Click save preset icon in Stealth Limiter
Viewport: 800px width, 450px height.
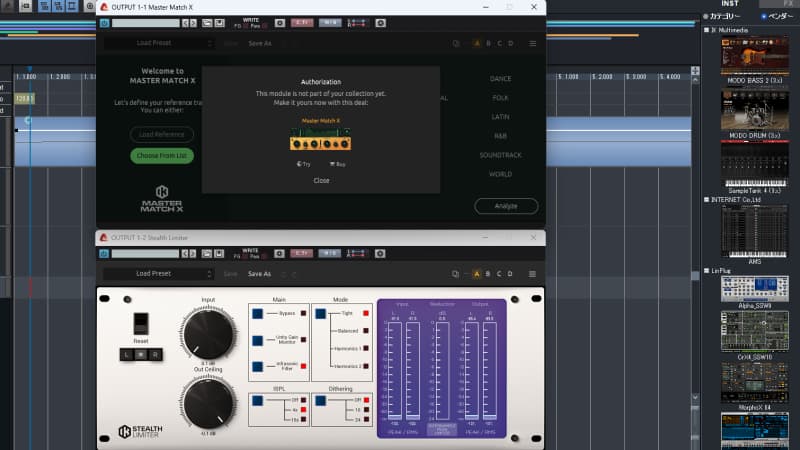(219, 254)
